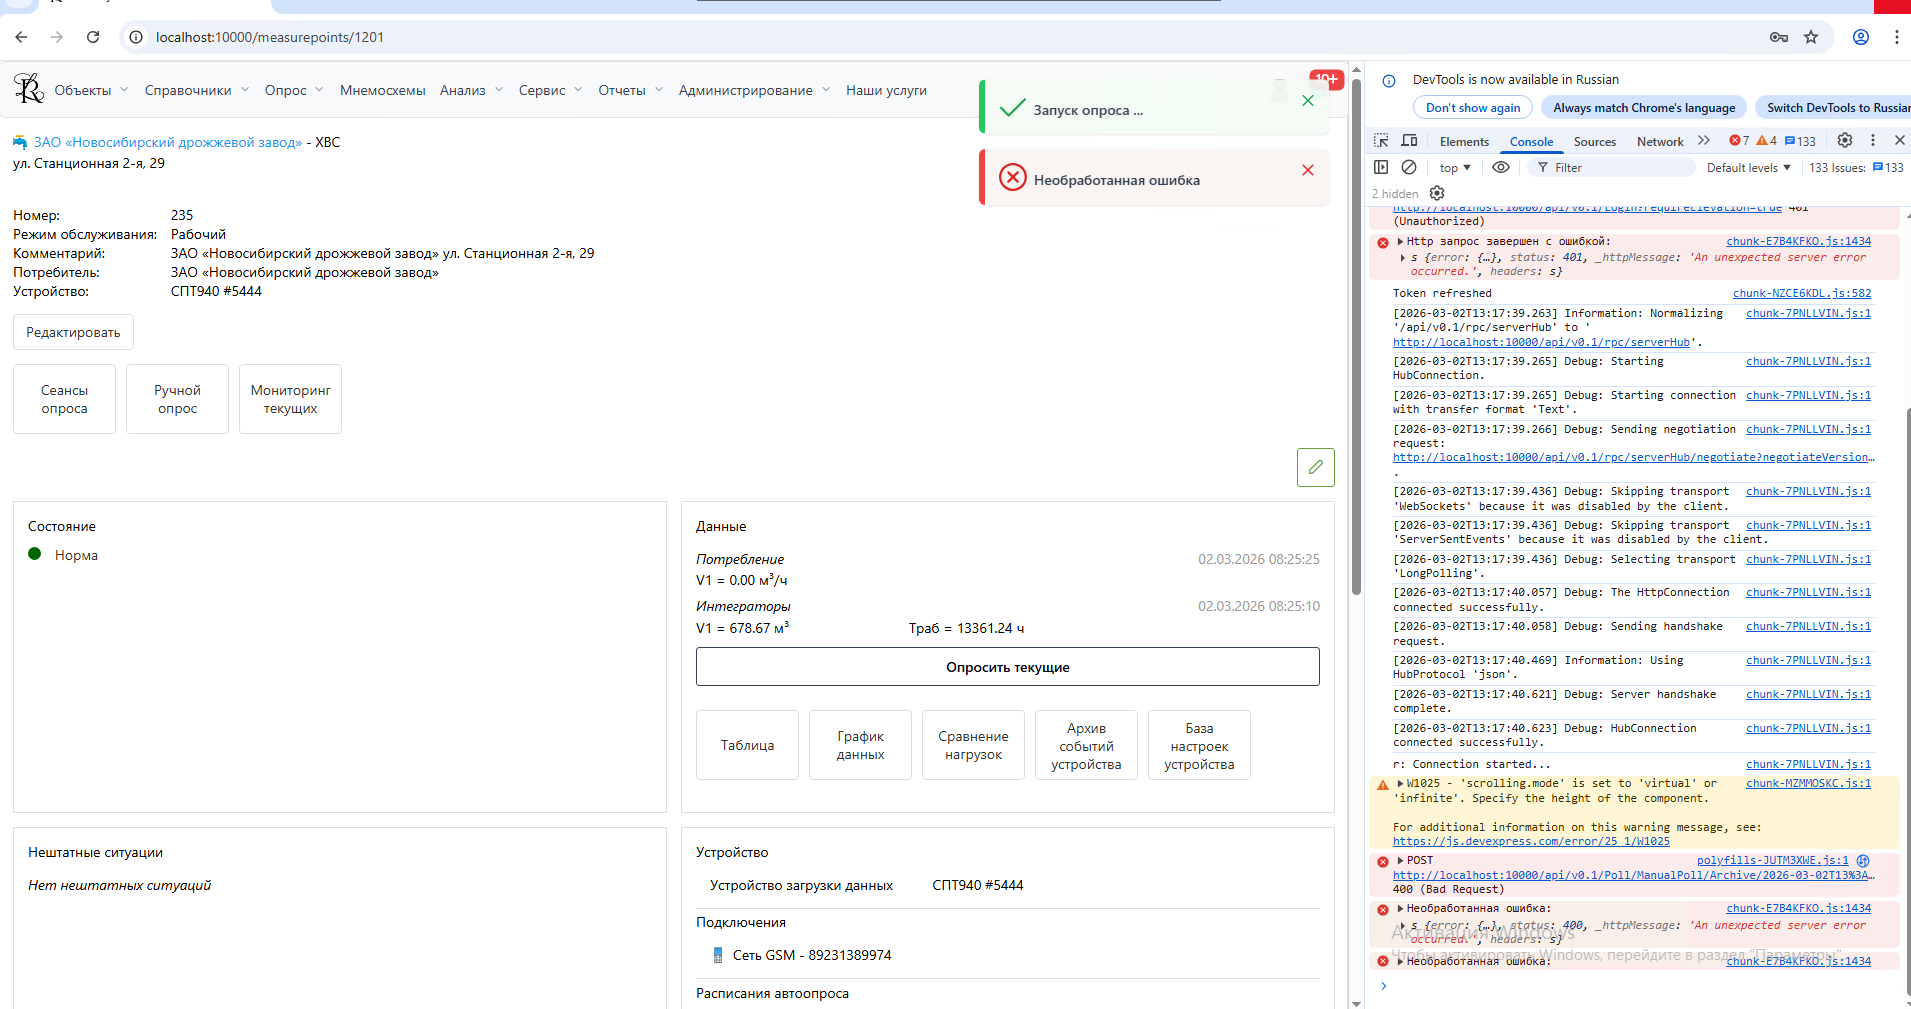Open console settings gear next to hidden count
Image resolution: width=1911 pixels, height=1009 pixels.
click(x=1437, y=193)
